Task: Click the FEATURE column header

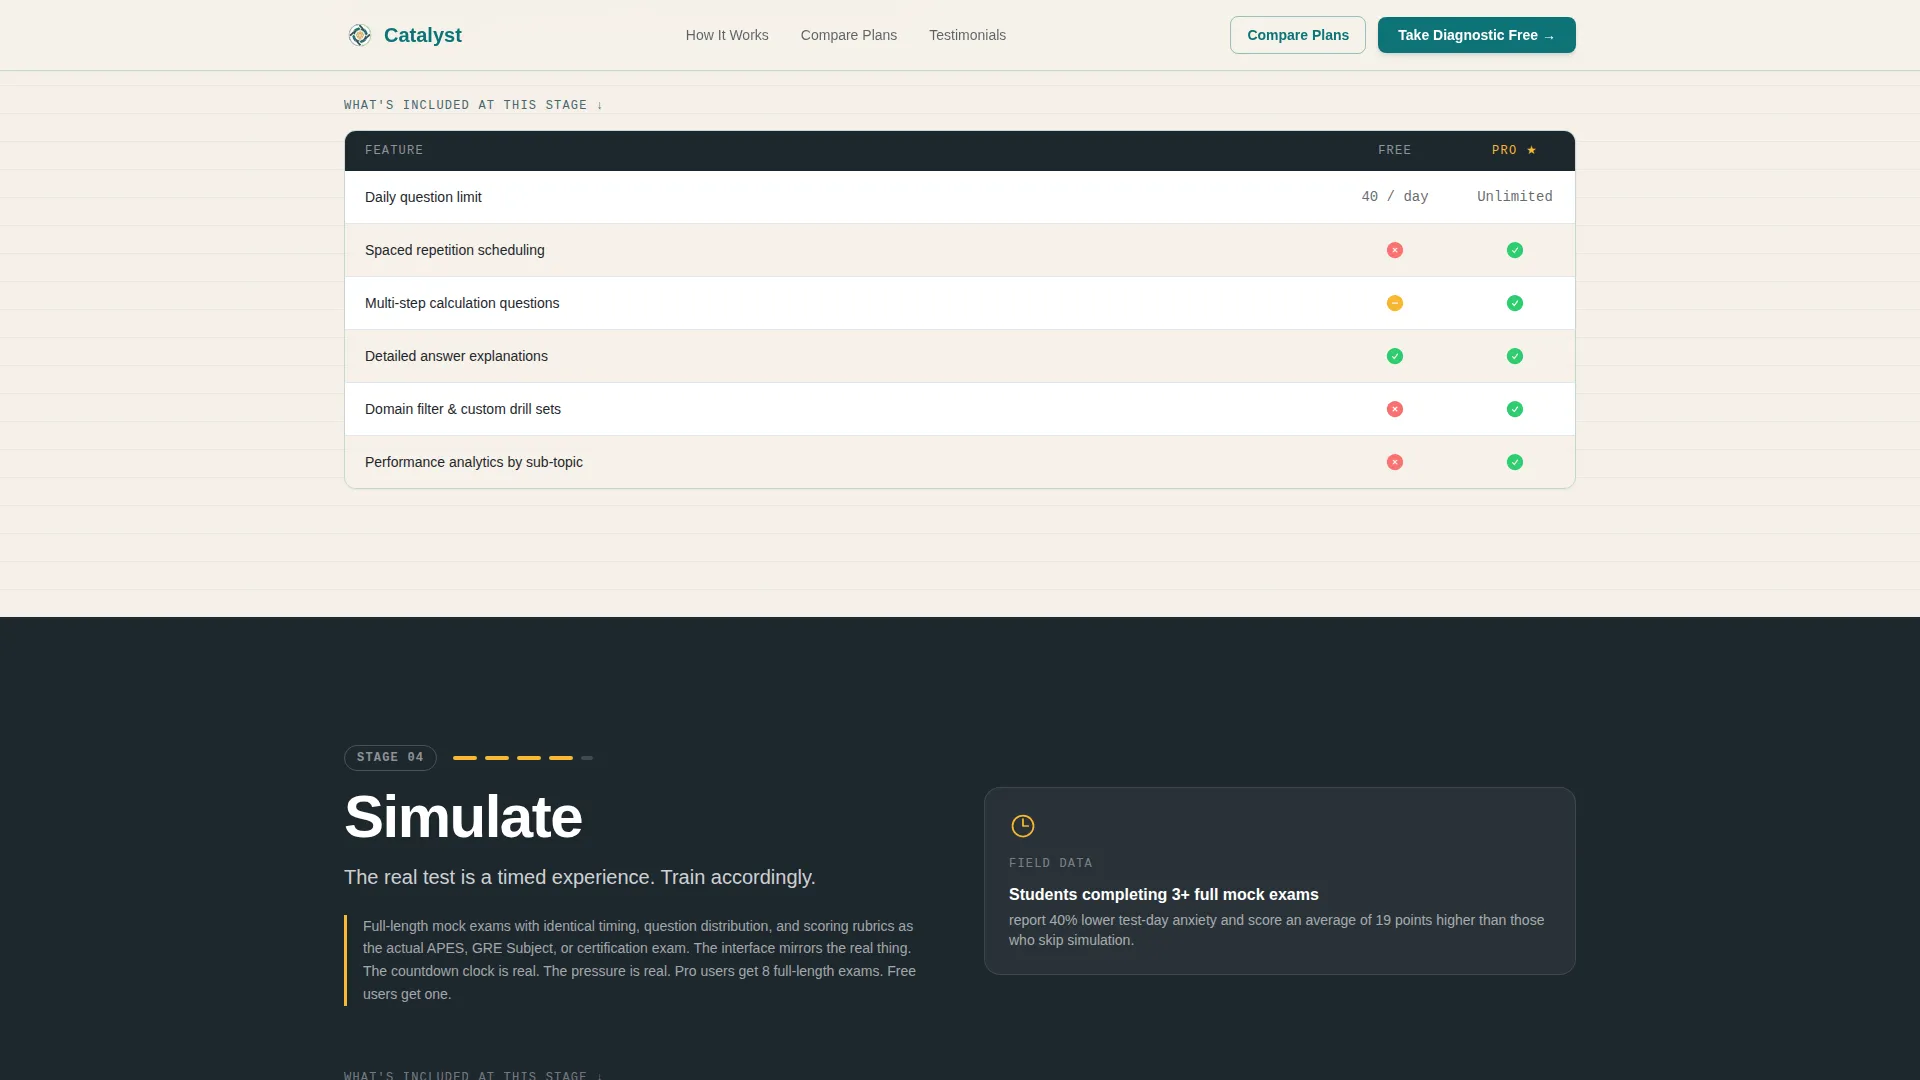Action: (x=394, y=150)
